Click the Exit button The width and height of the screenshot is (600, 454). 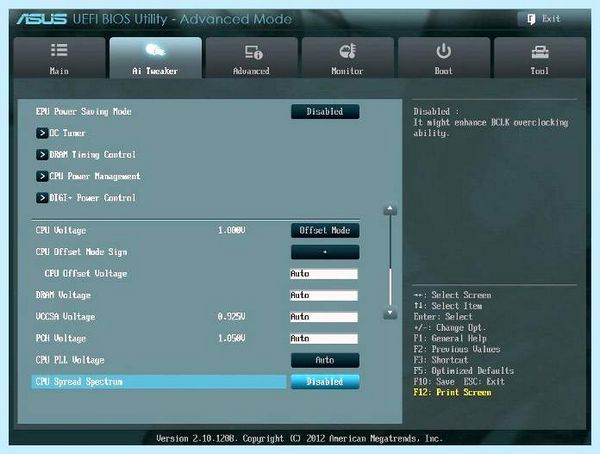pos(545,19)
